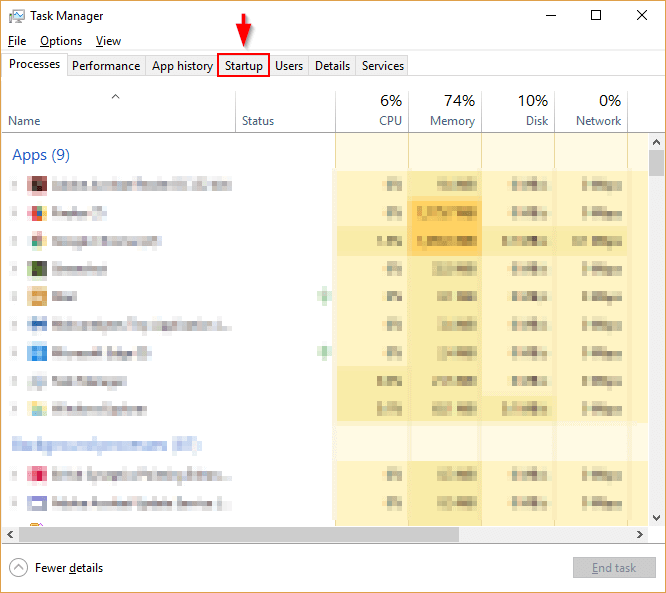Close the Task Manager window
Viewport: 666px width, 593px height.
coord(642,15)
